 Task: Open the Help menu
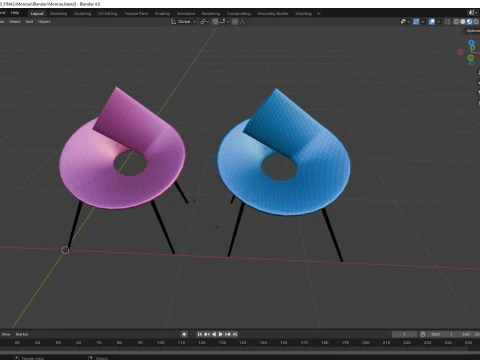[x=15, y=13]
